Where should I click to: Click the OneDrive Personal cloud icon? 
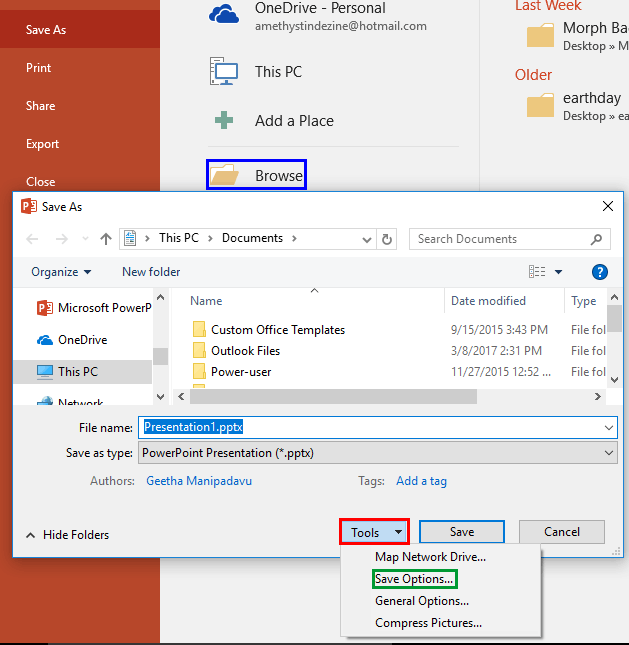pyautogui.click(x=223, y=14)
